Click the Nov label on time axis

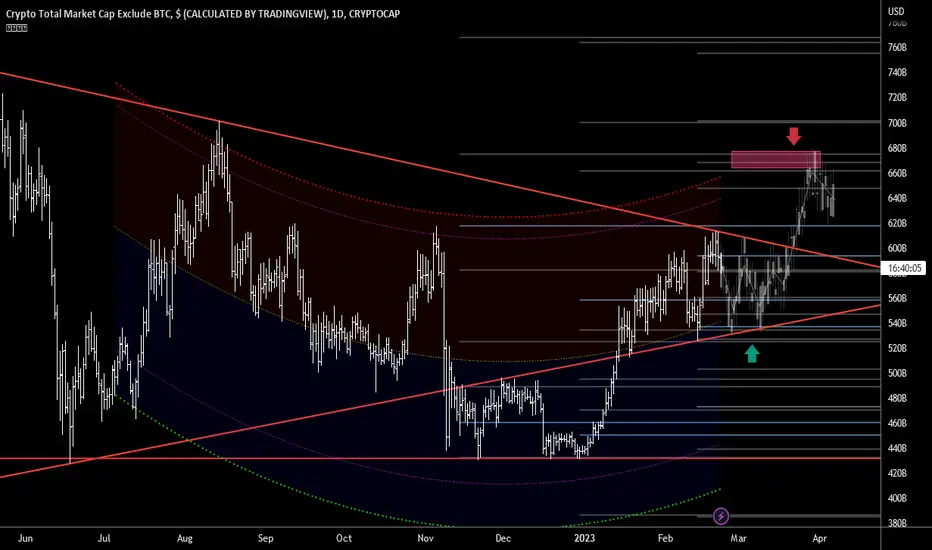[425, 538]
